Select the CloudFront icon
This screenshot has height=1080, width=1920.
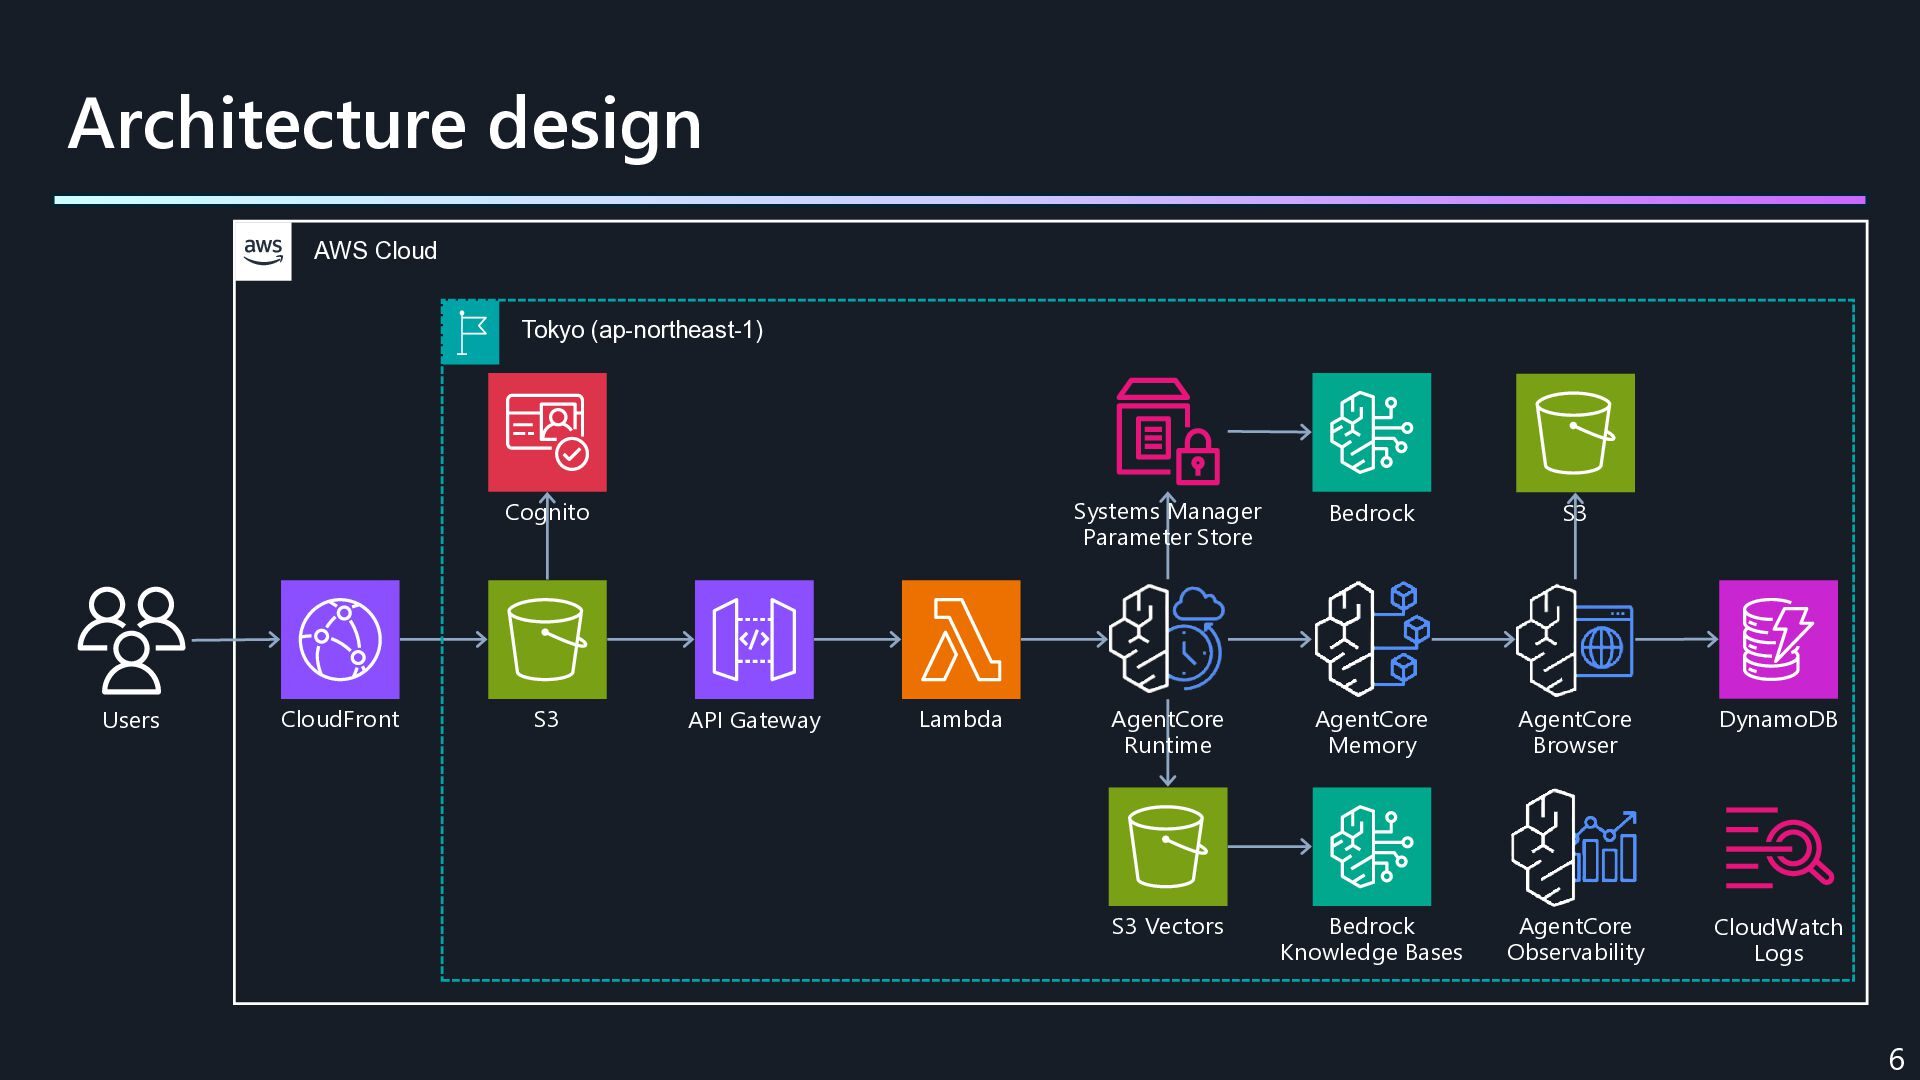coord(340,639)
